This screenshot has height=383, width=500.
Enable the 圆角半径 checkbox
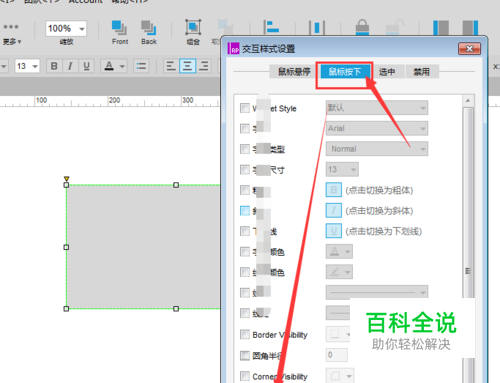click(245, 355)
